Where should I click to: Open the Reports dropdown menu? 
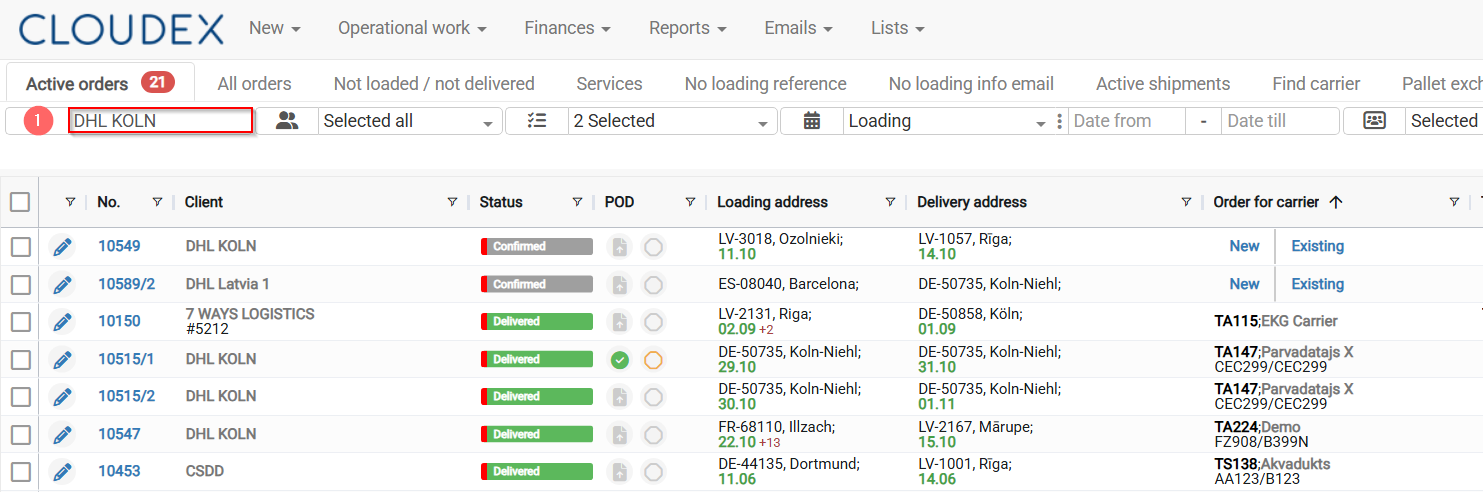coord(687,28)
